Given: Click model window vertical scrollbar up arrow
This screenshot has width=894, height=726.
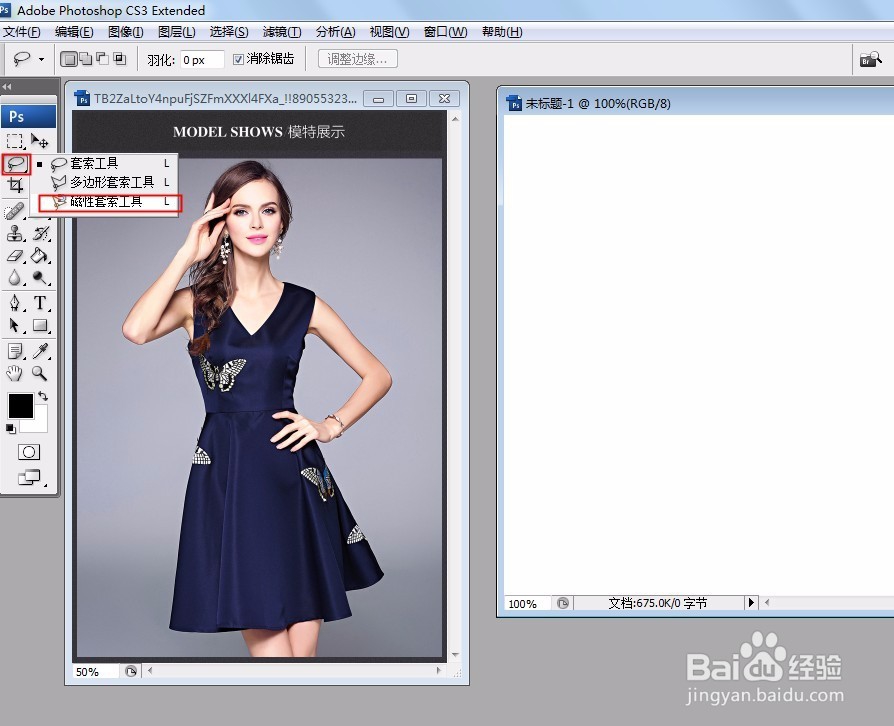Looking at the screenshot, I should click(455, 119).
